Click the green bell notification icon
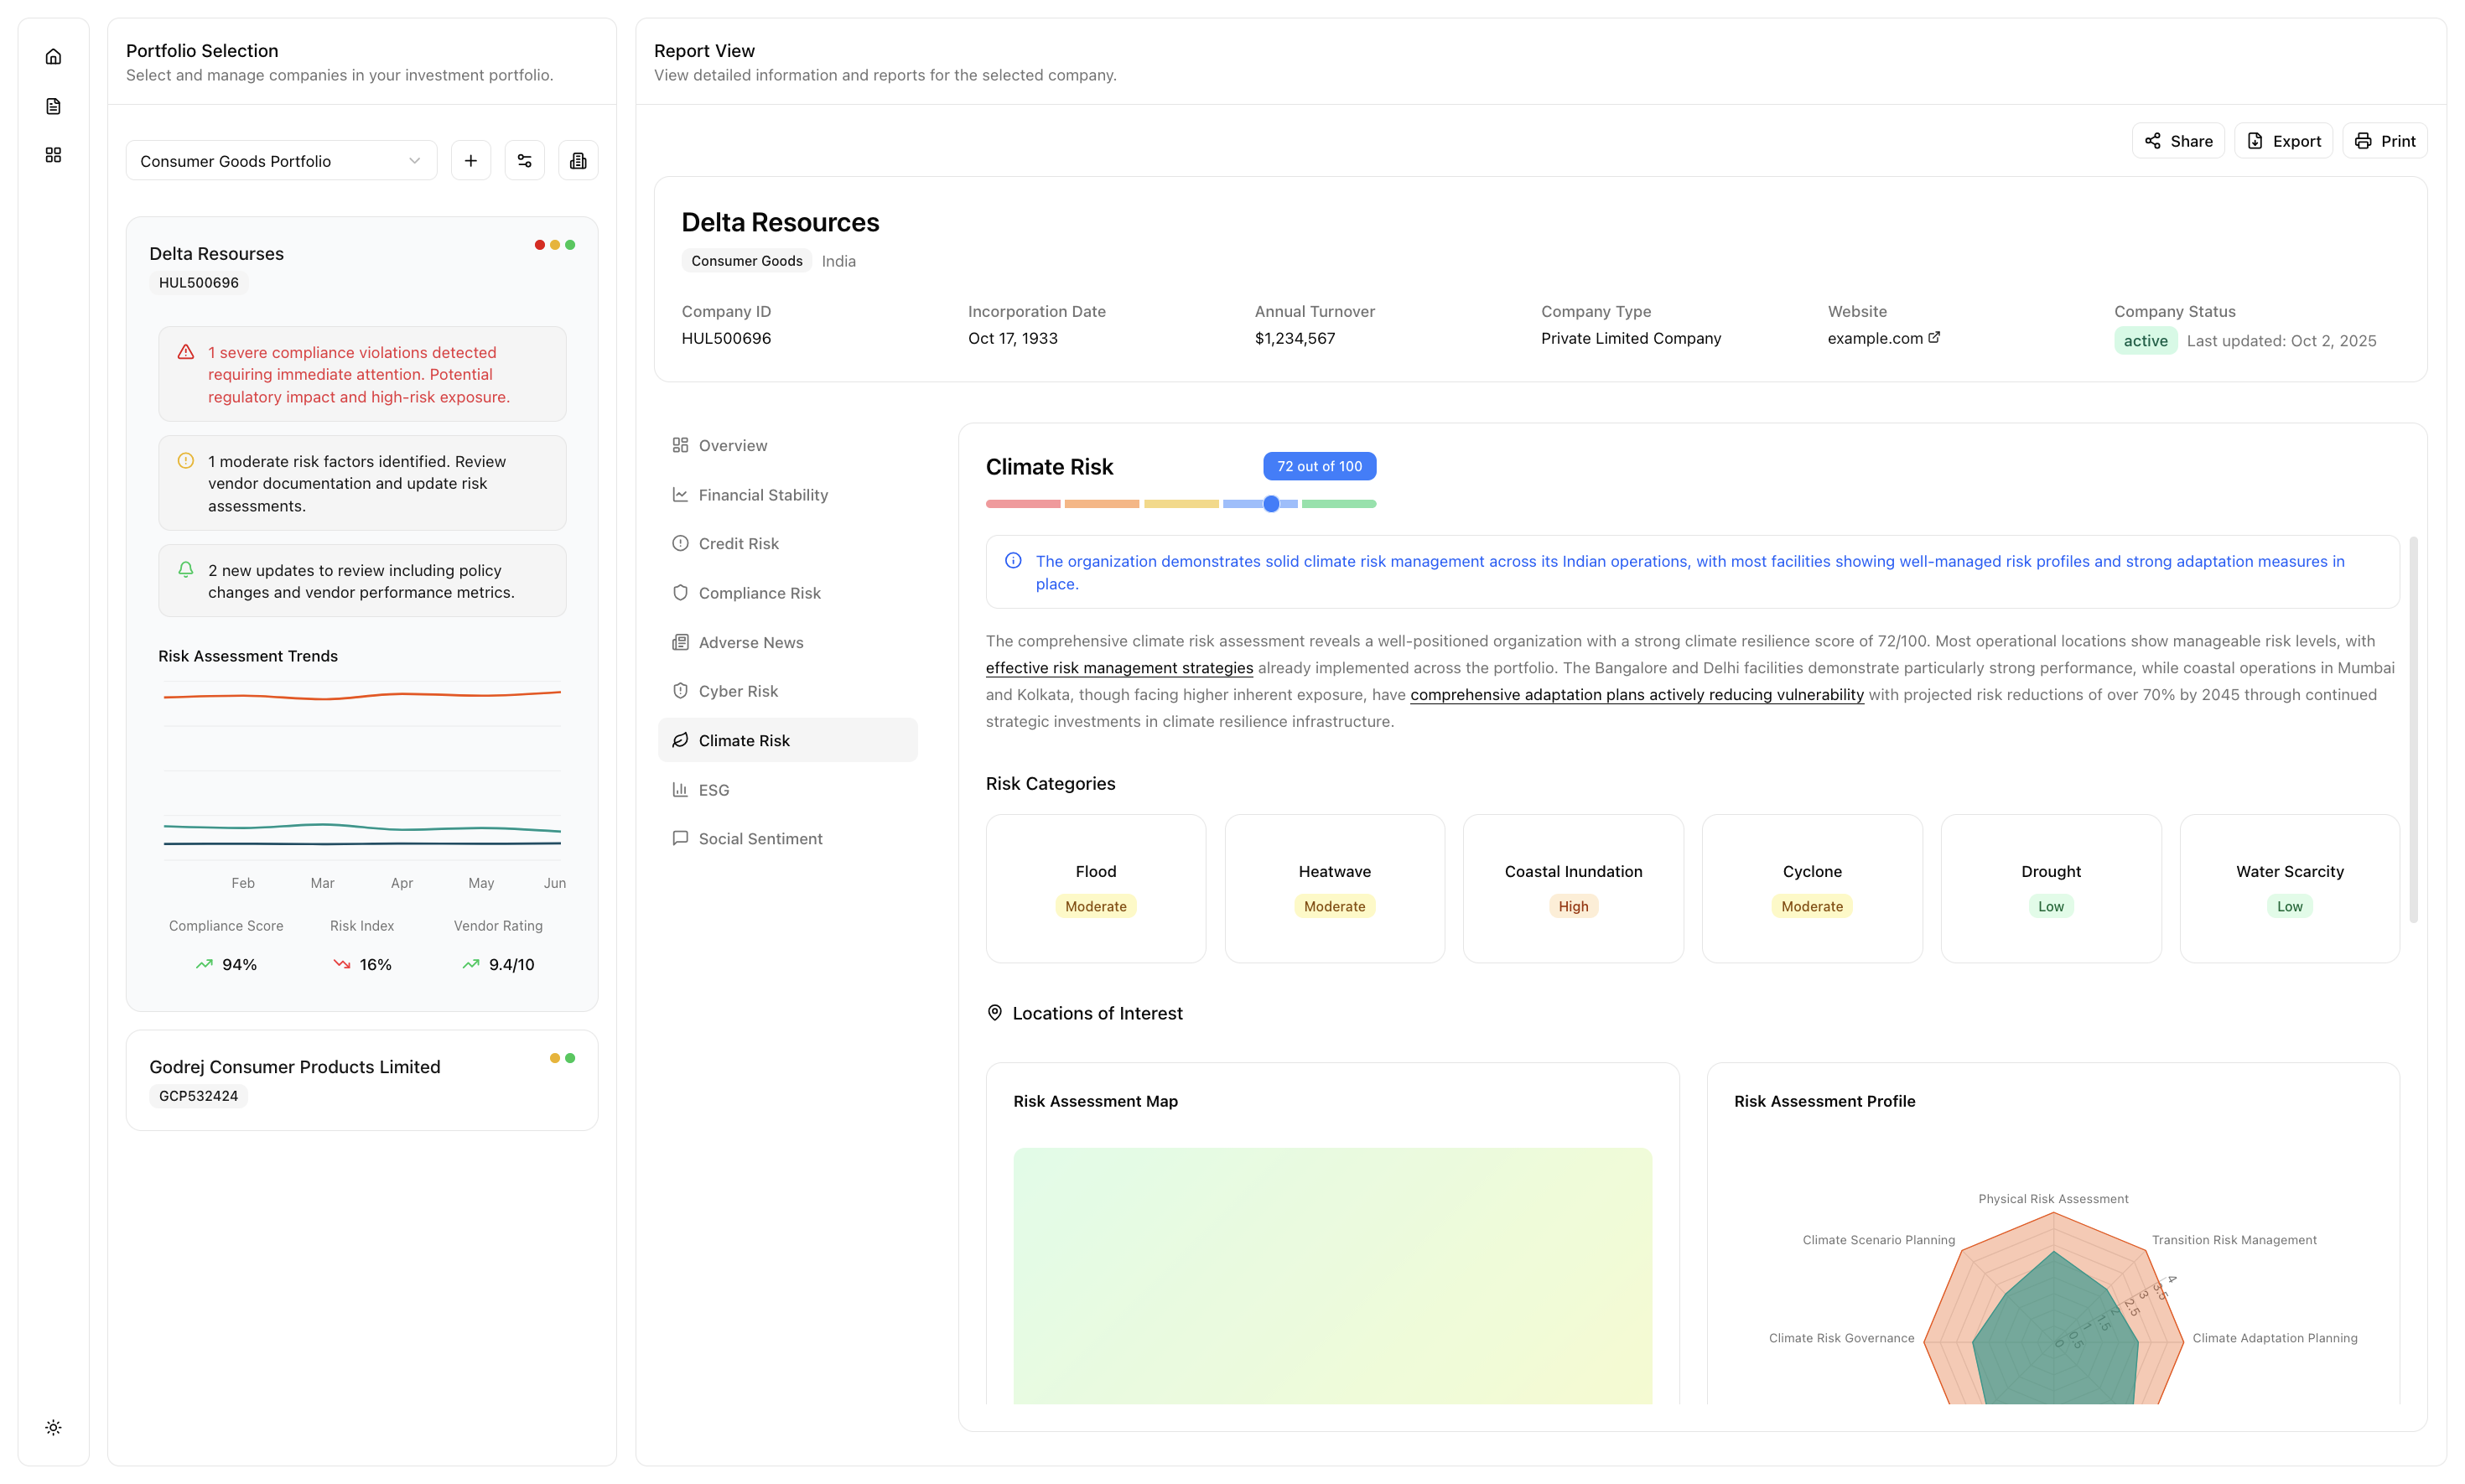2465x1484 pixels. pos(185,570)
